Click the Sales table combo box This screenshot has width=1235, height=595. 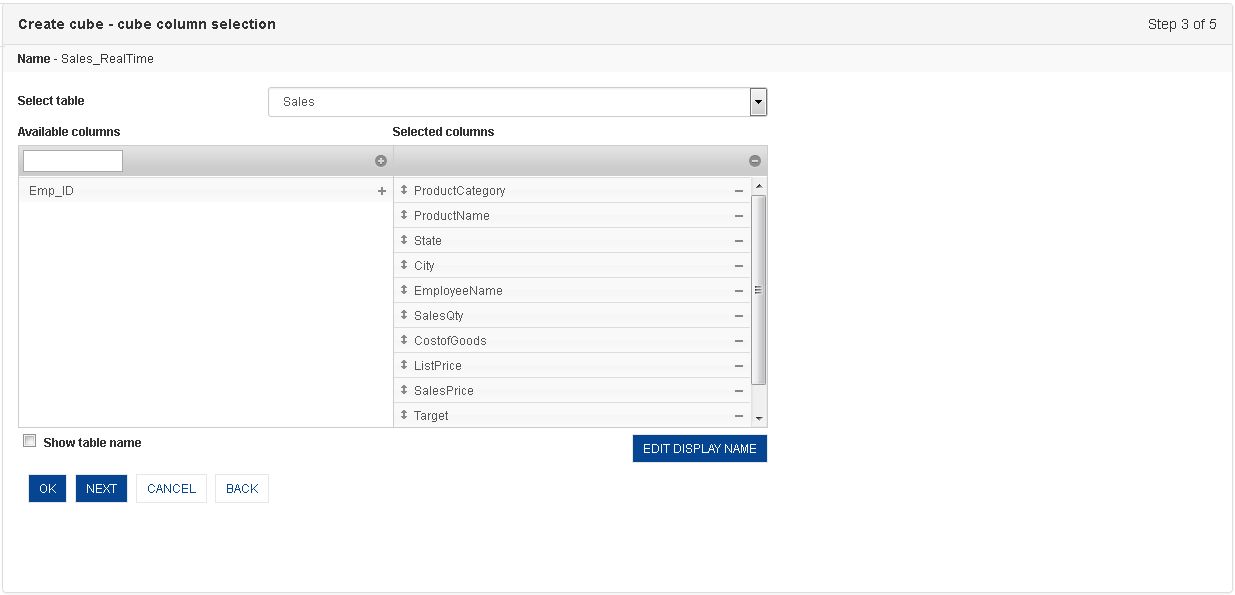[x=518, y=102]
